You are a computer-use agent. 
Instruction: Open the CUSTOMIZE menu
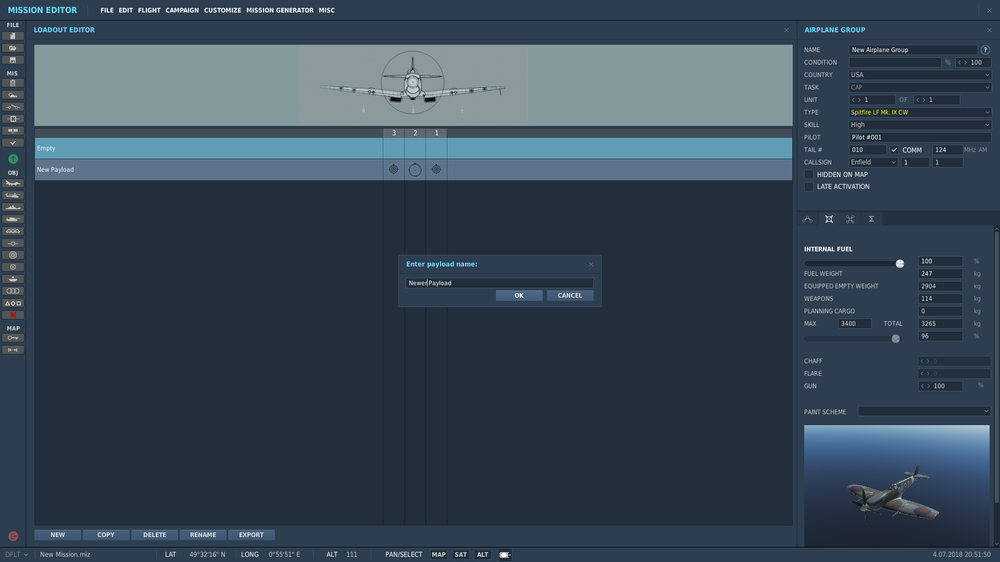coord(223,10)
